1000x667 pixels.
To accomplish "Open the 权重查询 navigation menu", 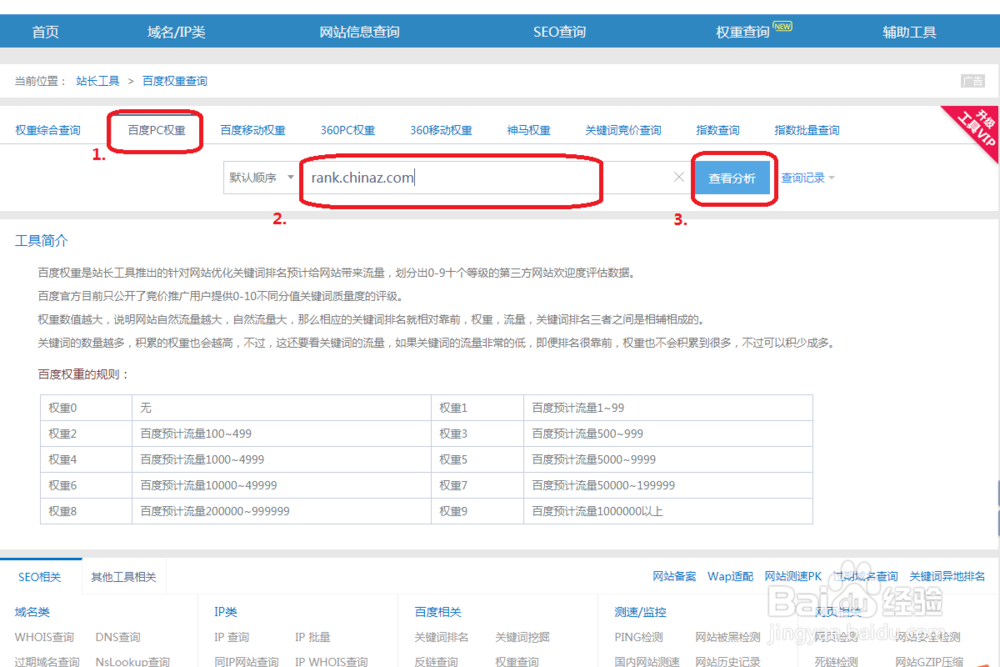I will 742,32.
